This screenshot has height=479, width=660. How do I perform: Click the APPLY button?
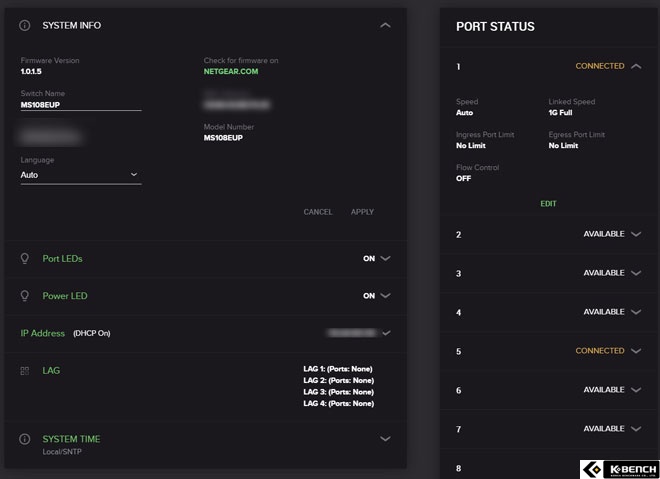pos(362,212)
